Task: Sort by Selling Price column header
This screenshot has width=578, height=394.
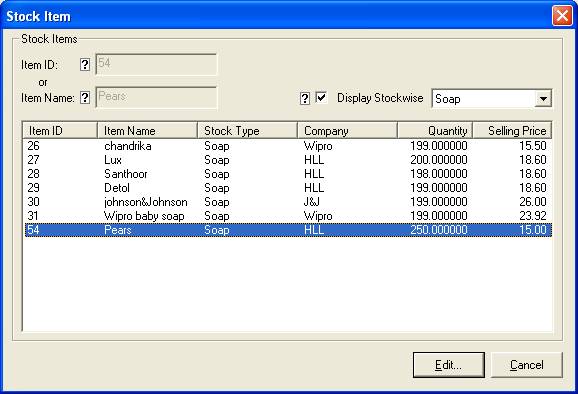Action: [x=512, y=130]
